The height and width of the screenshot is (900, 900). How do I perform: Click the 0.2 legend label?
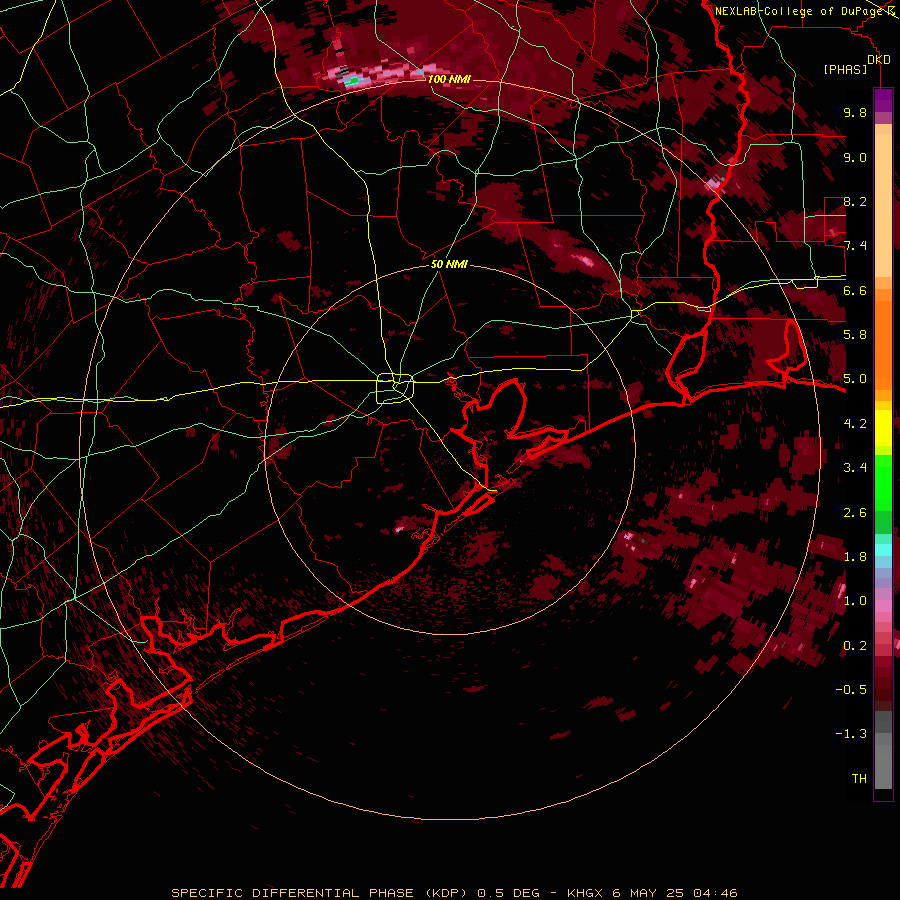pos(855,646)
